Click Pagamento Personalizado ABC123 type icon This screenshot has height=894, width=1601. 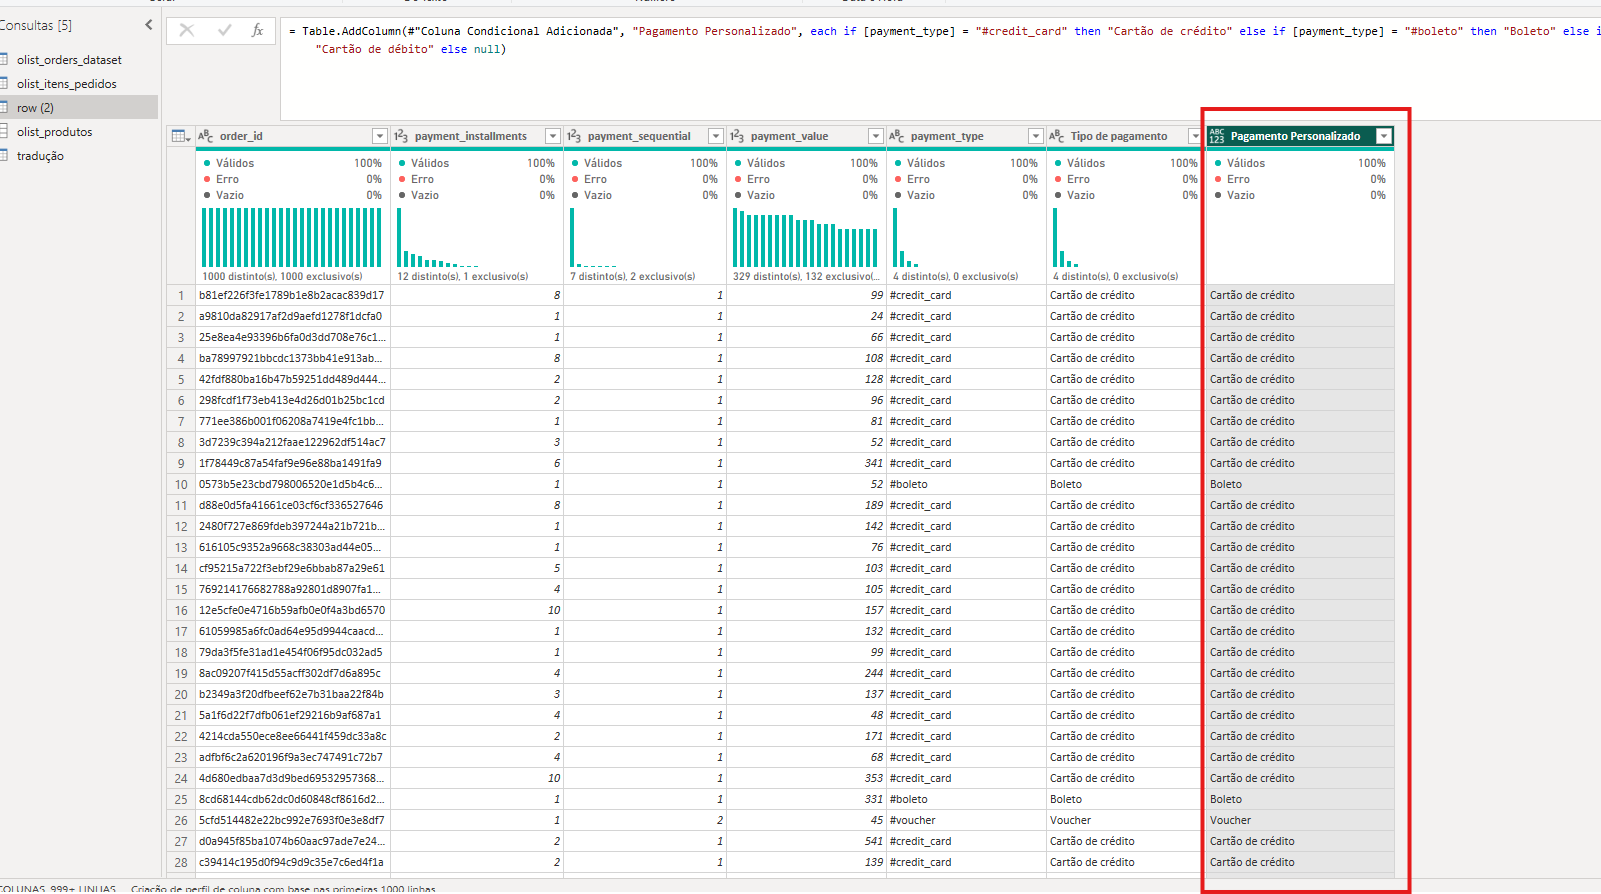1217,136
